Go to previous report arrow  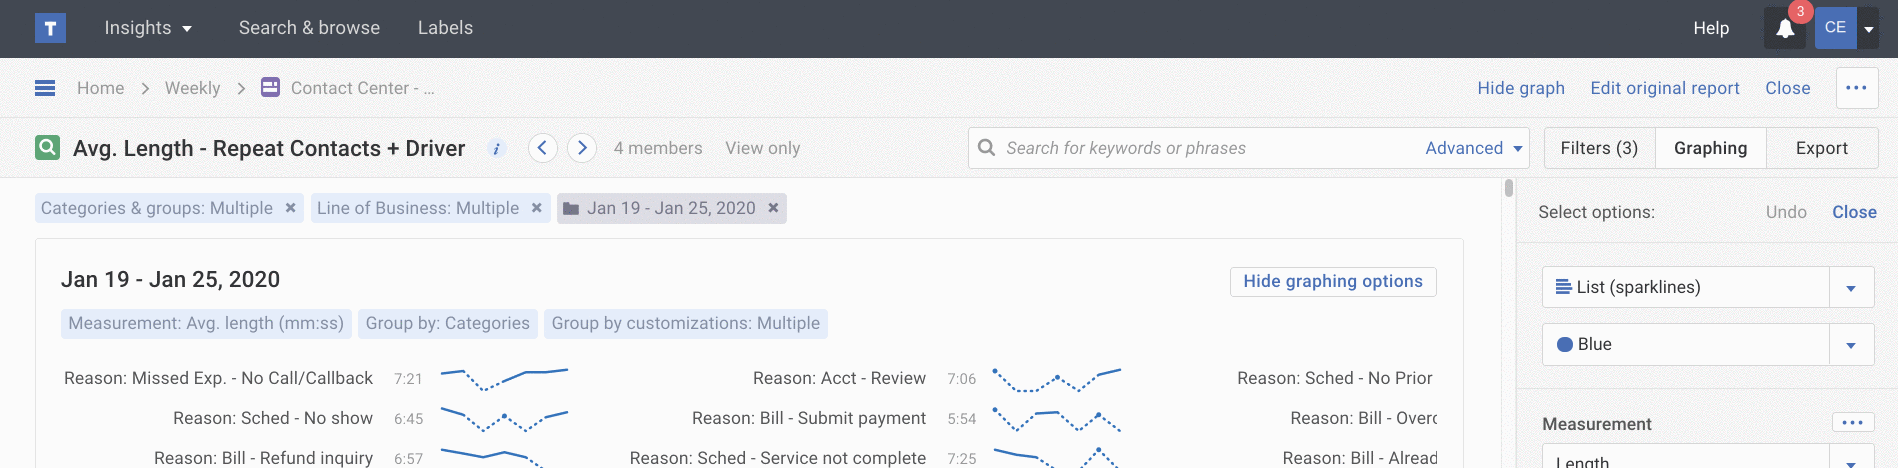point(542,148)
